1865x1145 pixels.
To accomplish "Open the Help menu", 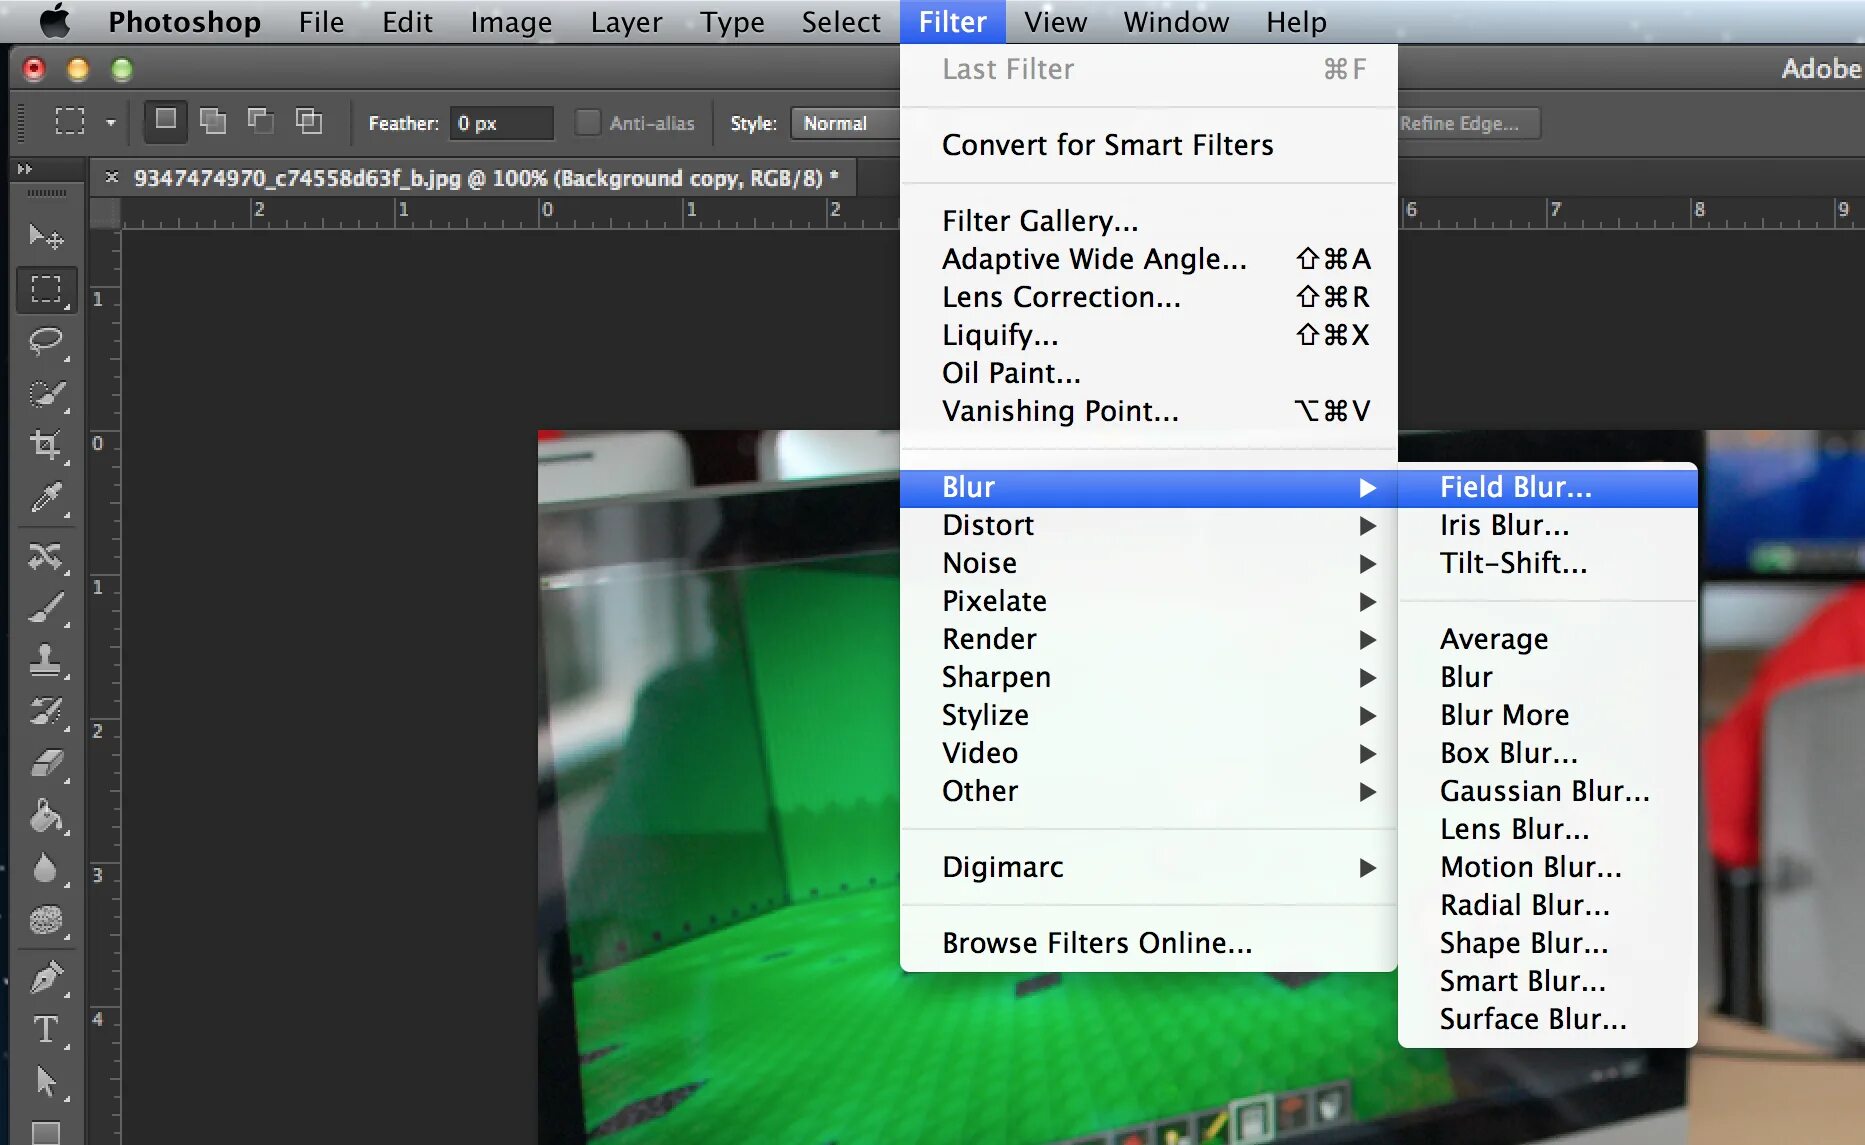I will (x=1296, y=21).
